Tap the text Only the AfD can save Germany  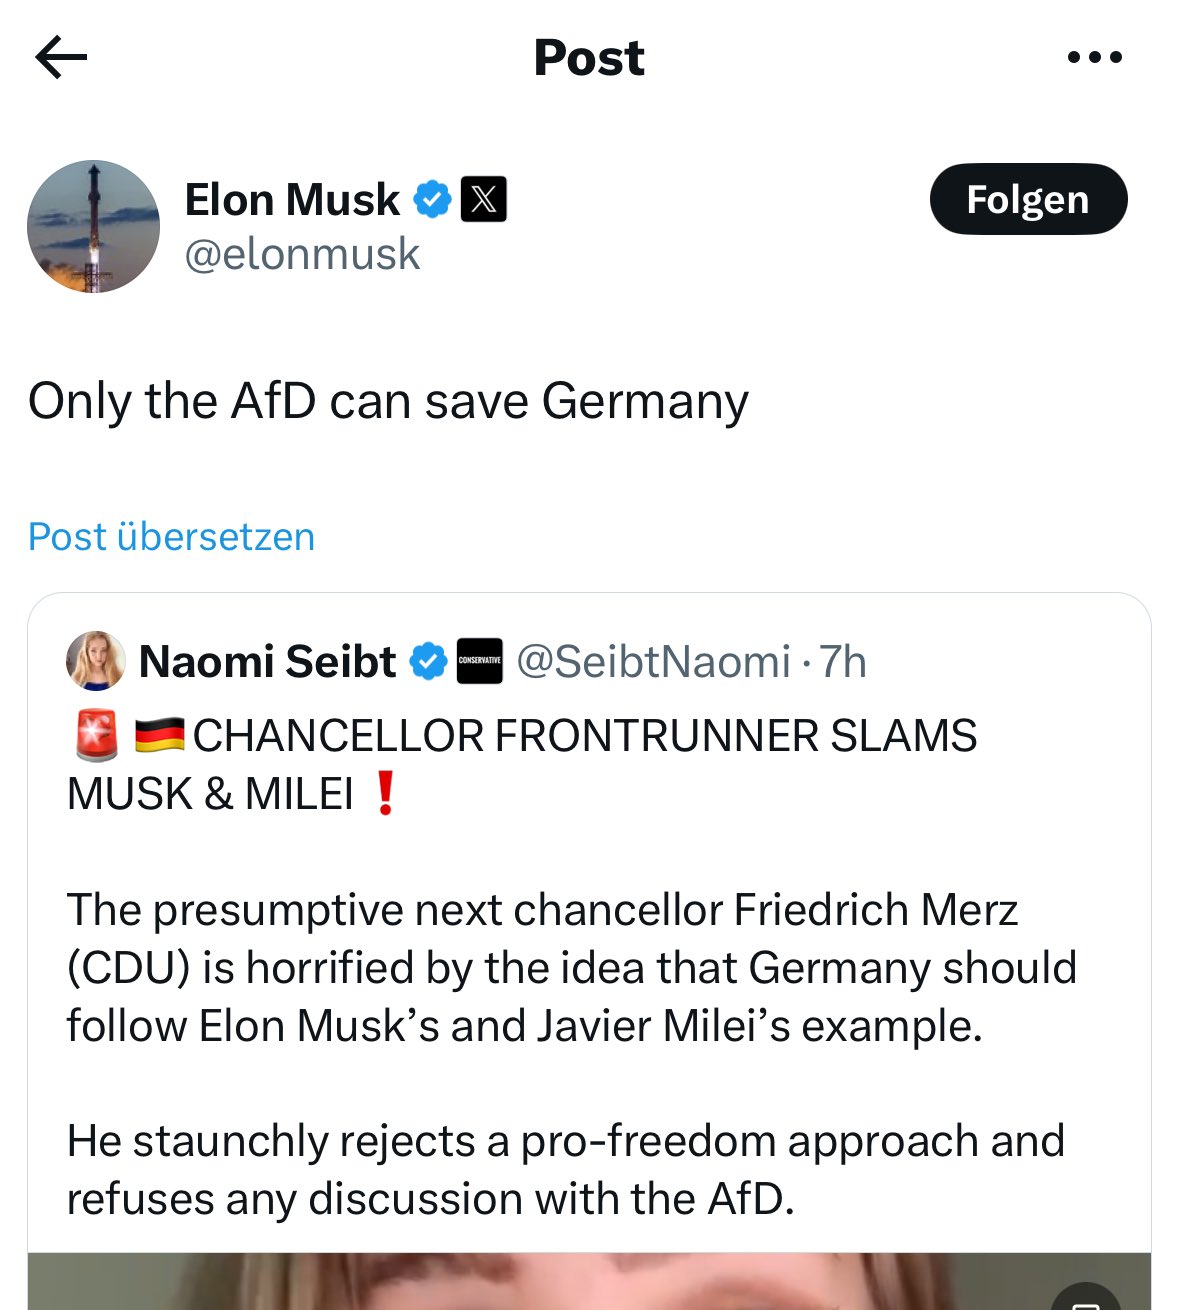[388, 401]
